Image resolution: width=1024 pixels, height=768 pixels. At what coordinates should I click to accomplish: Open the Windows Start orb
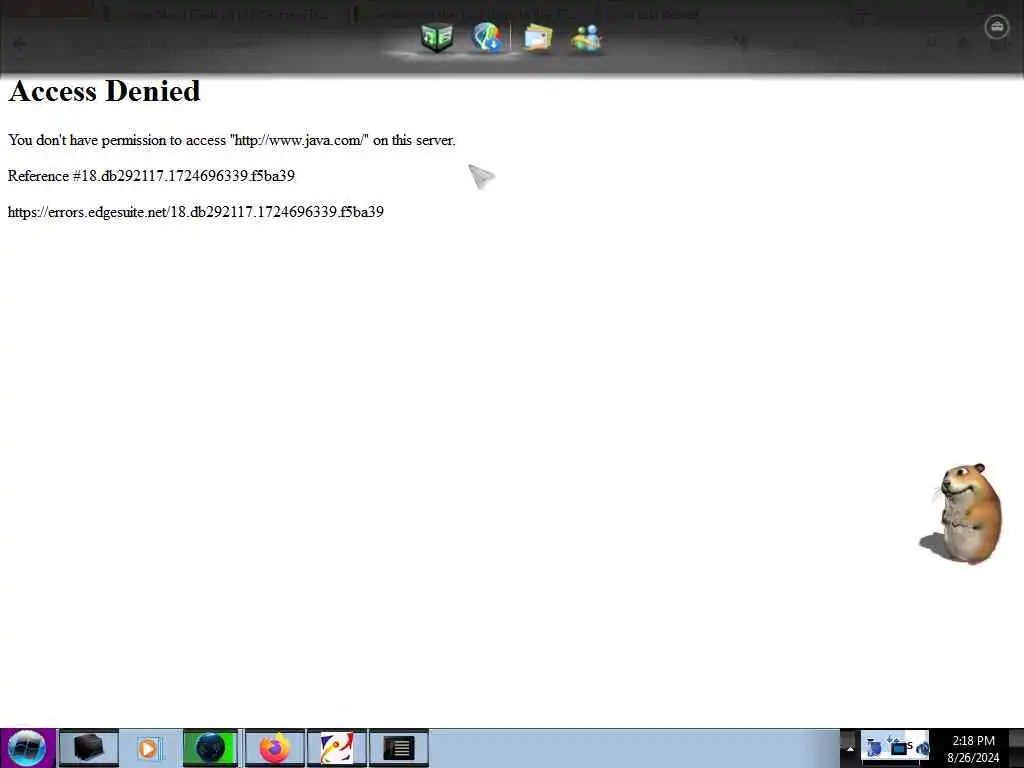(27, 748)
